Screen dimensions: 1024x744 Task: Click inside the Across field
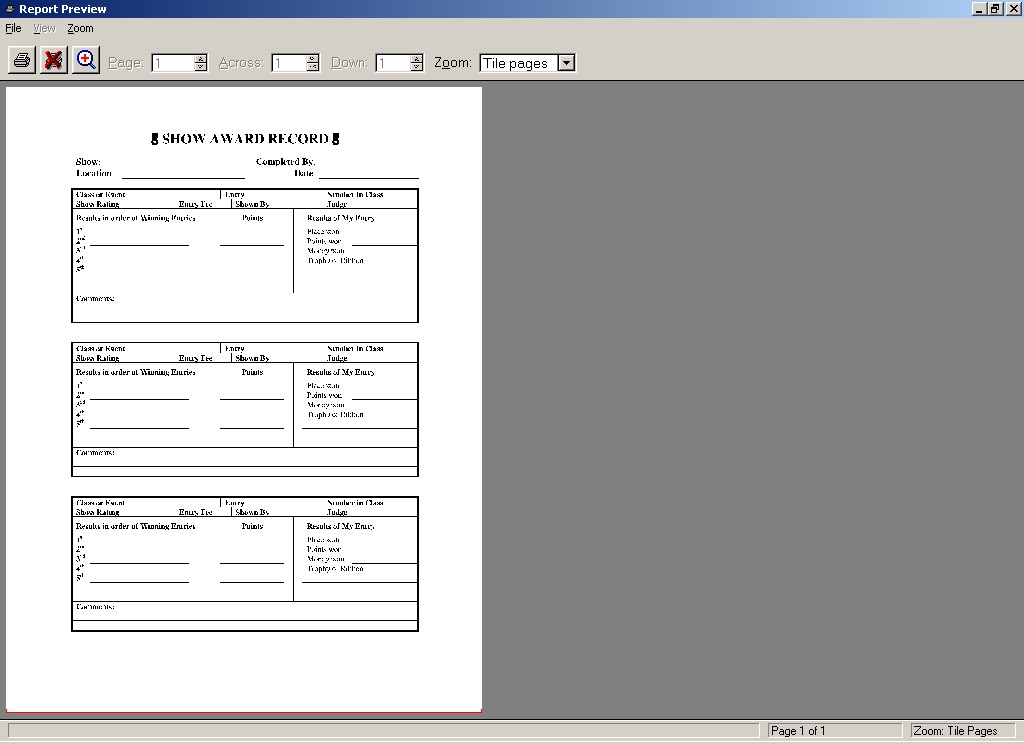[x=287, y=63]
